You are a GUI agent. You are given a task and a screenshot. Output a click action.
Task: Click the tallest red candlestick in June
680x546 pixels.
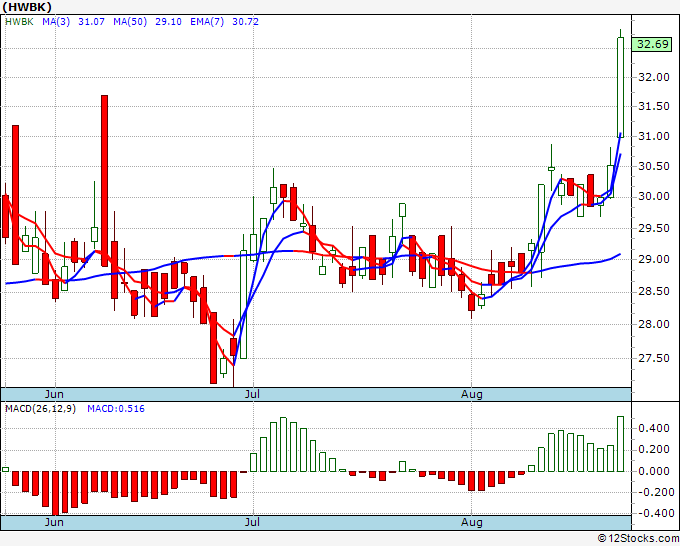[x=105, y=181]
